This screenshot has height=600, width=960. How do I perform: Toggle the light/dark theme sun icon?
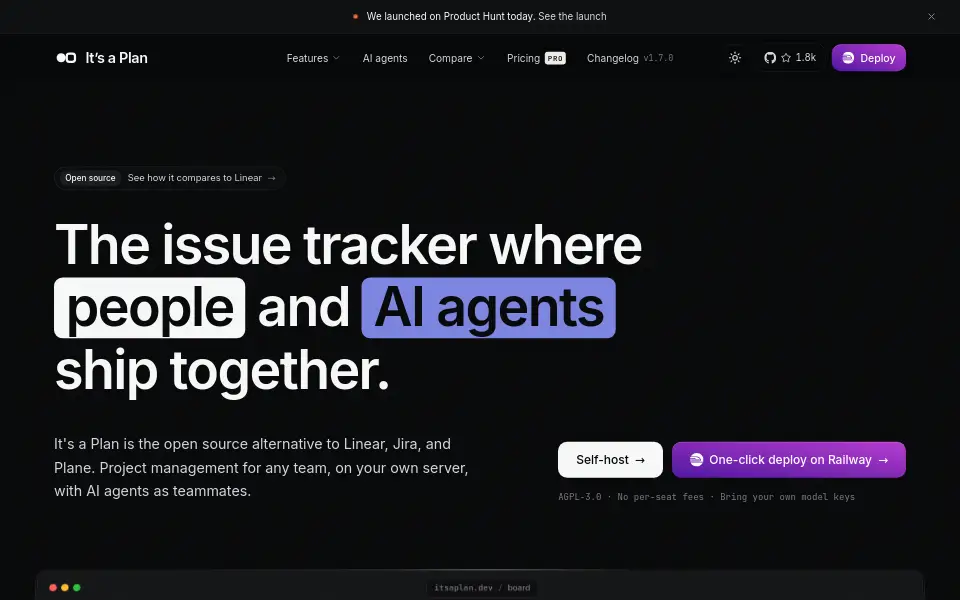point(735,58)
